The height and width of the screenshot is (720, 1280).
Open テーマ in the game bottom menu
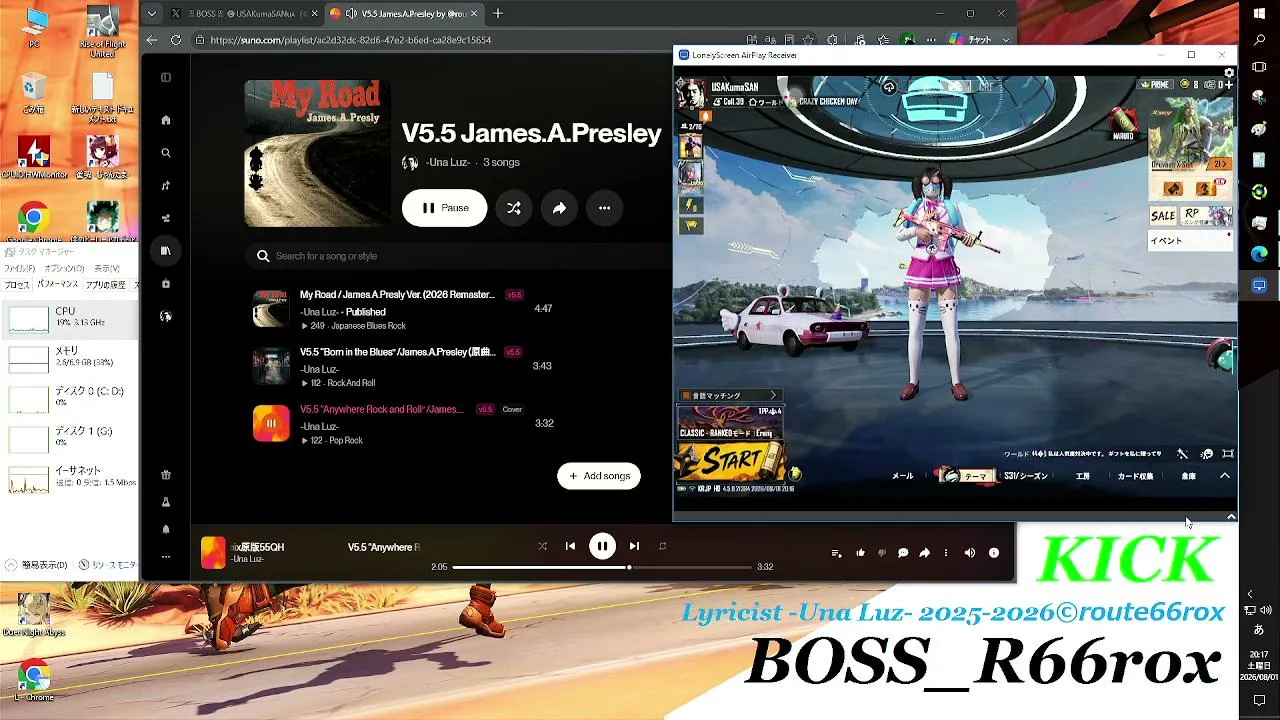(966, 476)
